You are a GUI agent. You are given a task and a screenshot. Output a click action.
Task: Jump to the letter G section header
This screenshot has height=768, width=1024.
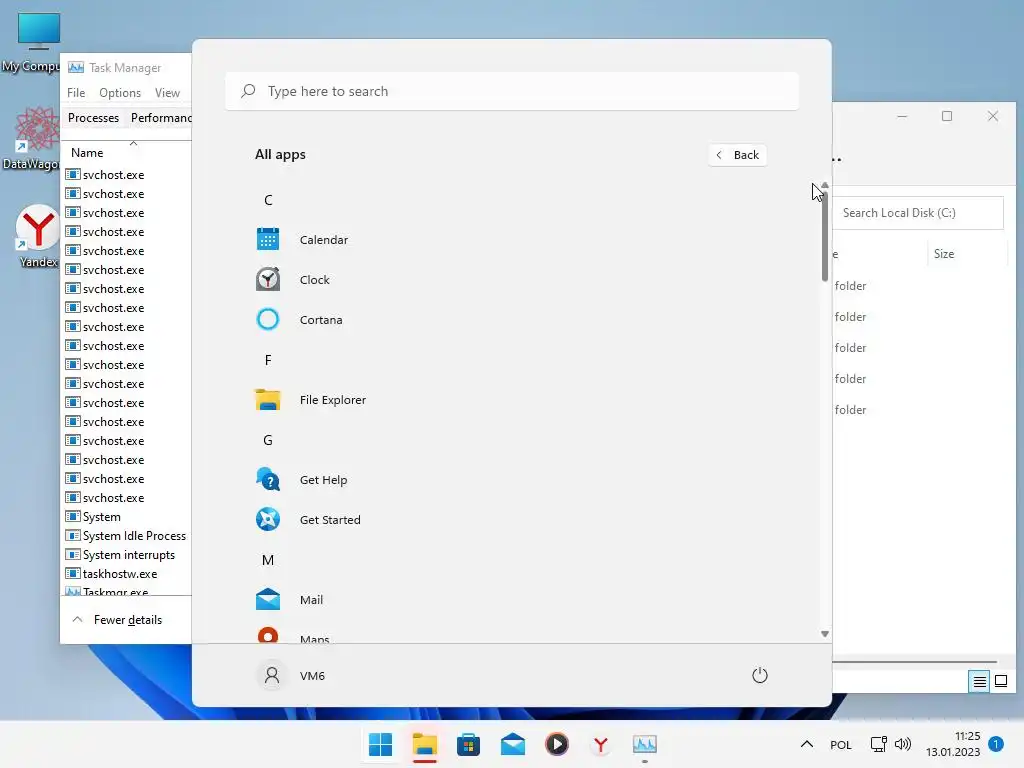[x=268, y=440]
